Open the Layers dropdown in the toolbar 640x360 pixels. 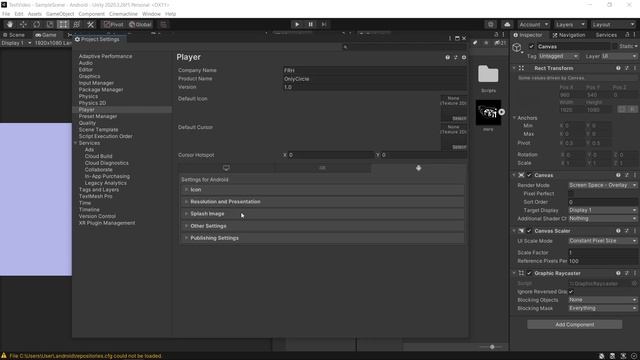pyautogui.click(x=570, y=24)
